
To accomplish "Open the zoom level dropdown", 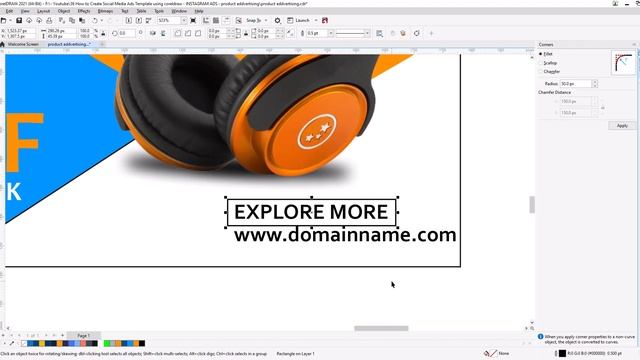I will pyautogui.click(x=184, y=20).
